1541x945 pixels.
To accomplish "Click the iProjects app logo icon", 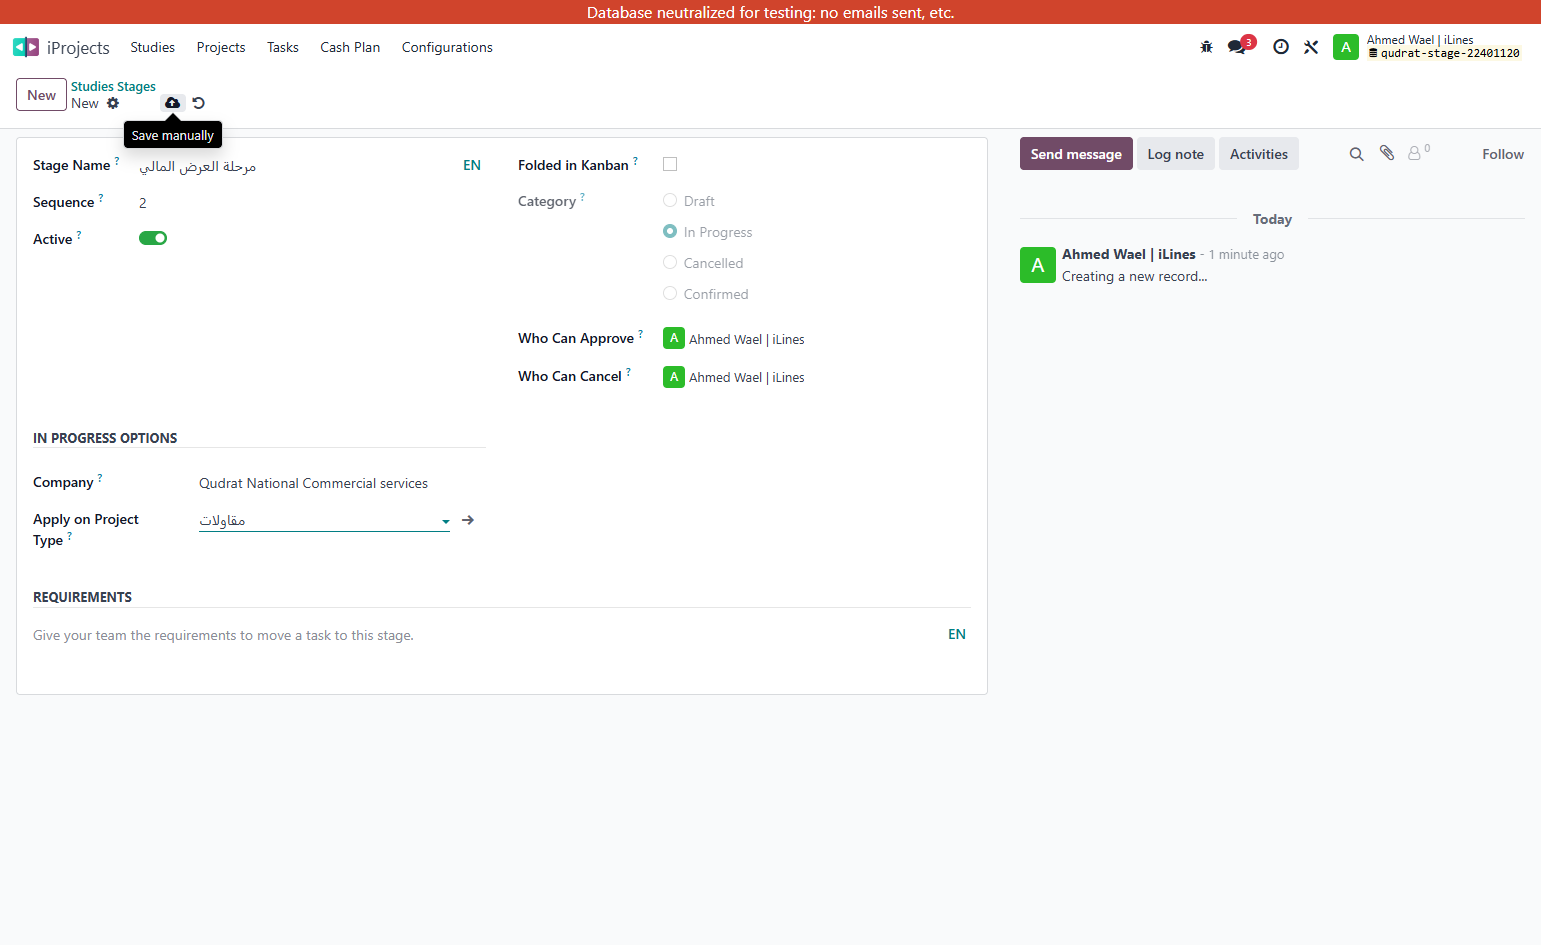I will [x=26, y=47].
